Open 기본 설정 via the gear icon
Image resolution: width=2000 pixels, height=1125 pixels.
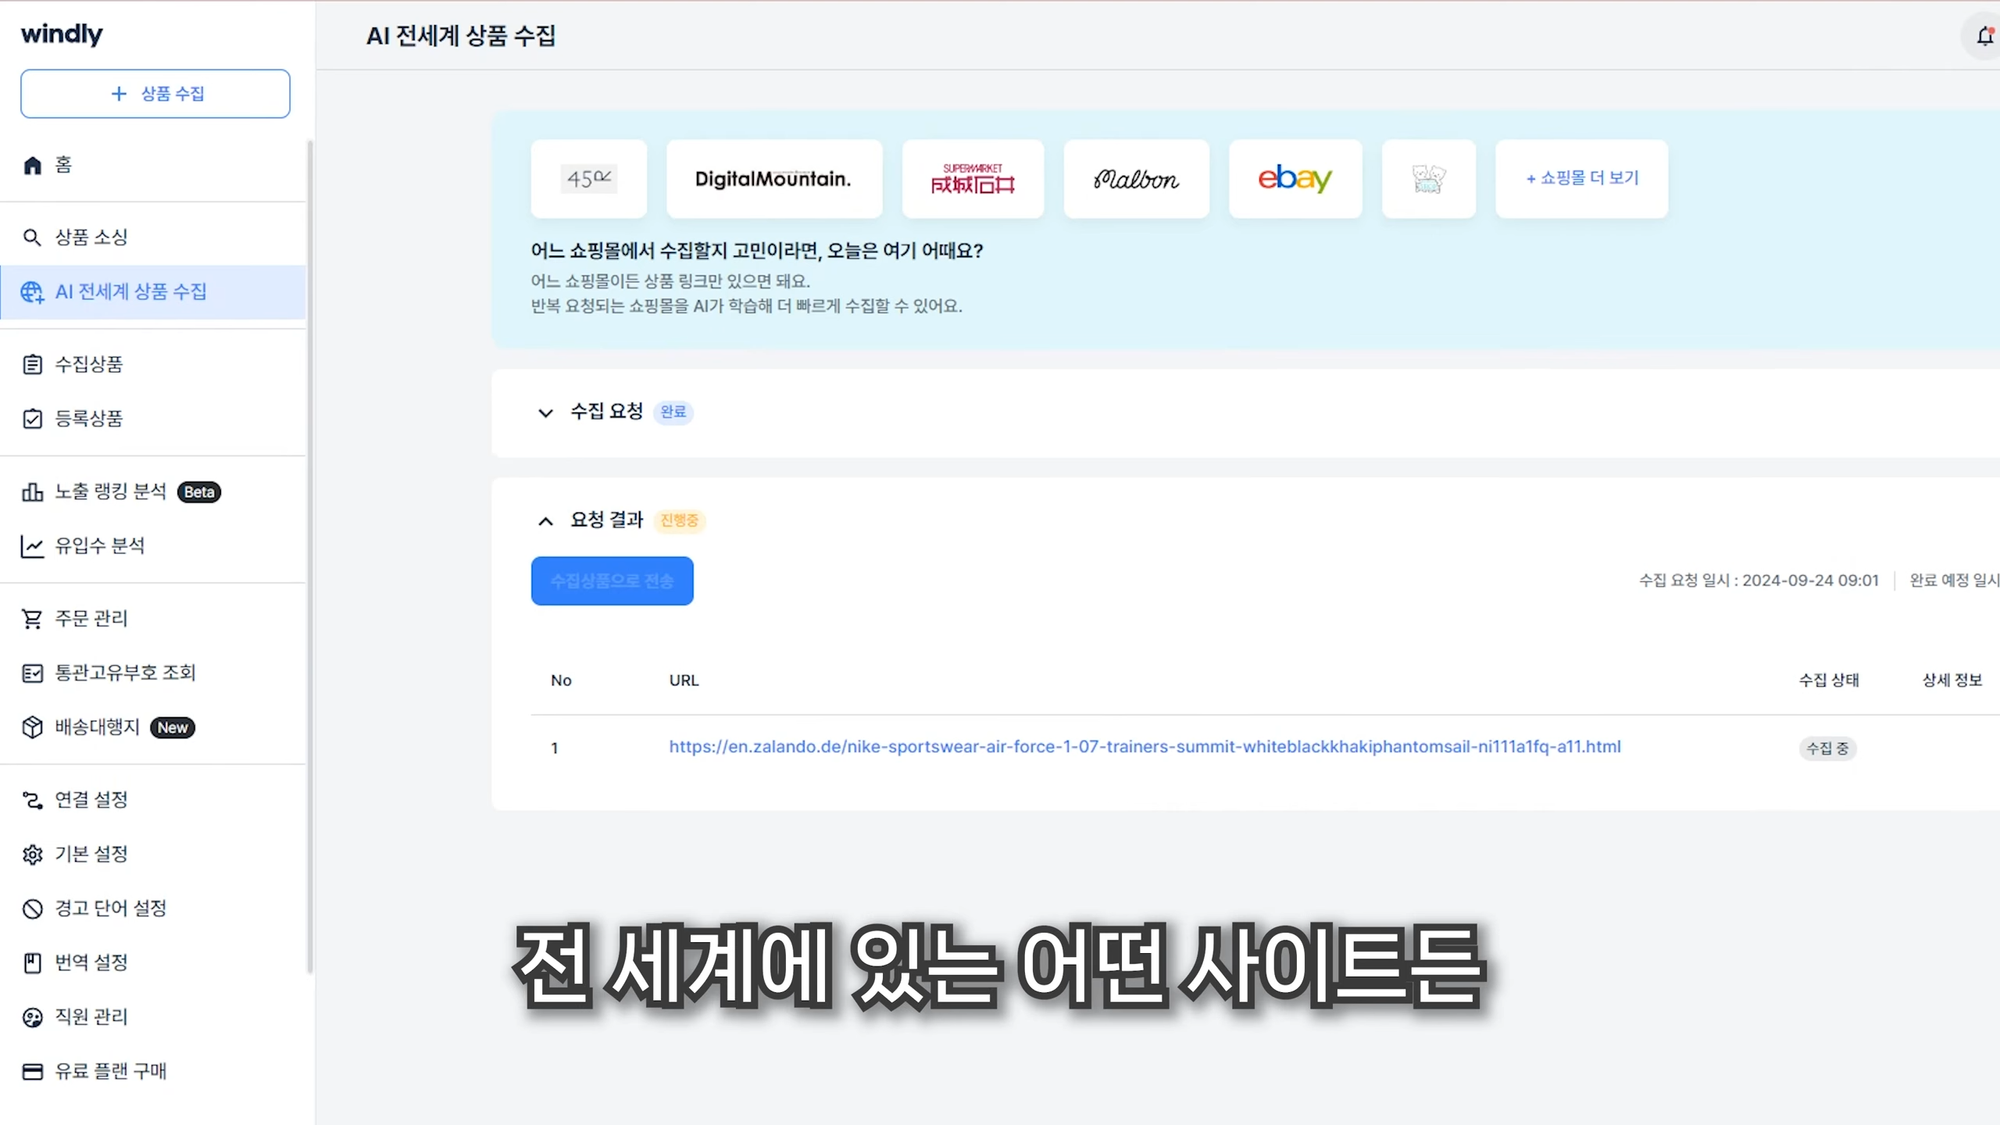pyautogui.click(x=31, y=854)
